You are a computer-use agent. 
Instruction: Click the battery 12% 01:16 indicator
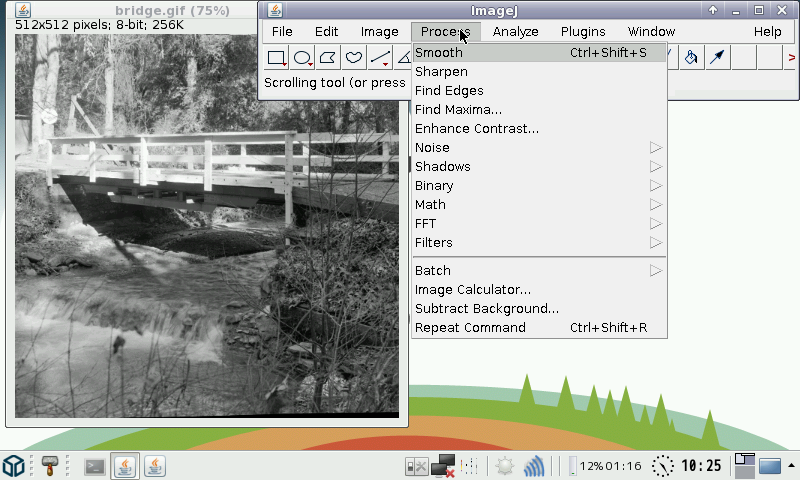605,466
